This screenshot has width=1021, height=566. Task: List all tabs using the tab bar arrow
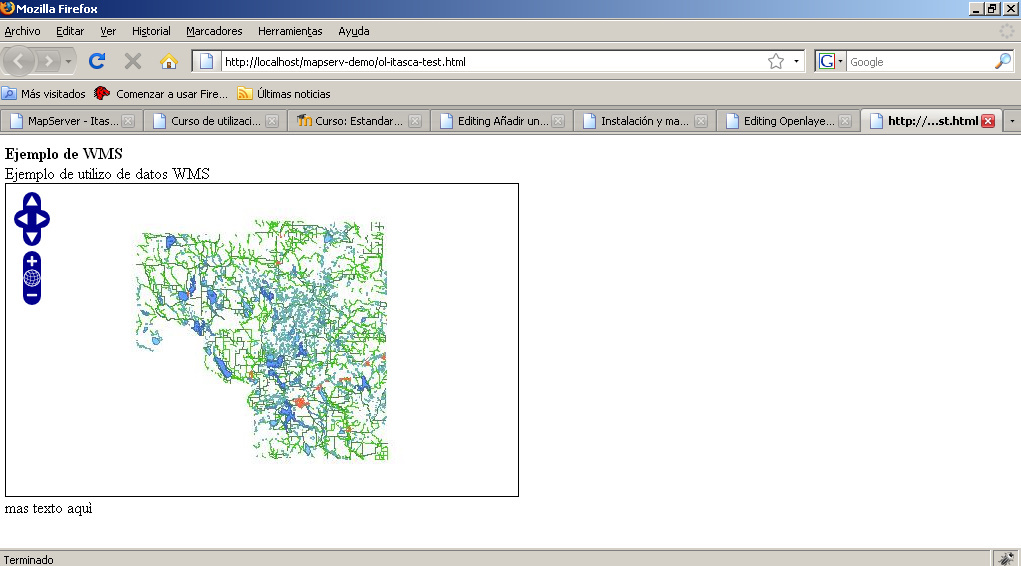(1012, 121)
